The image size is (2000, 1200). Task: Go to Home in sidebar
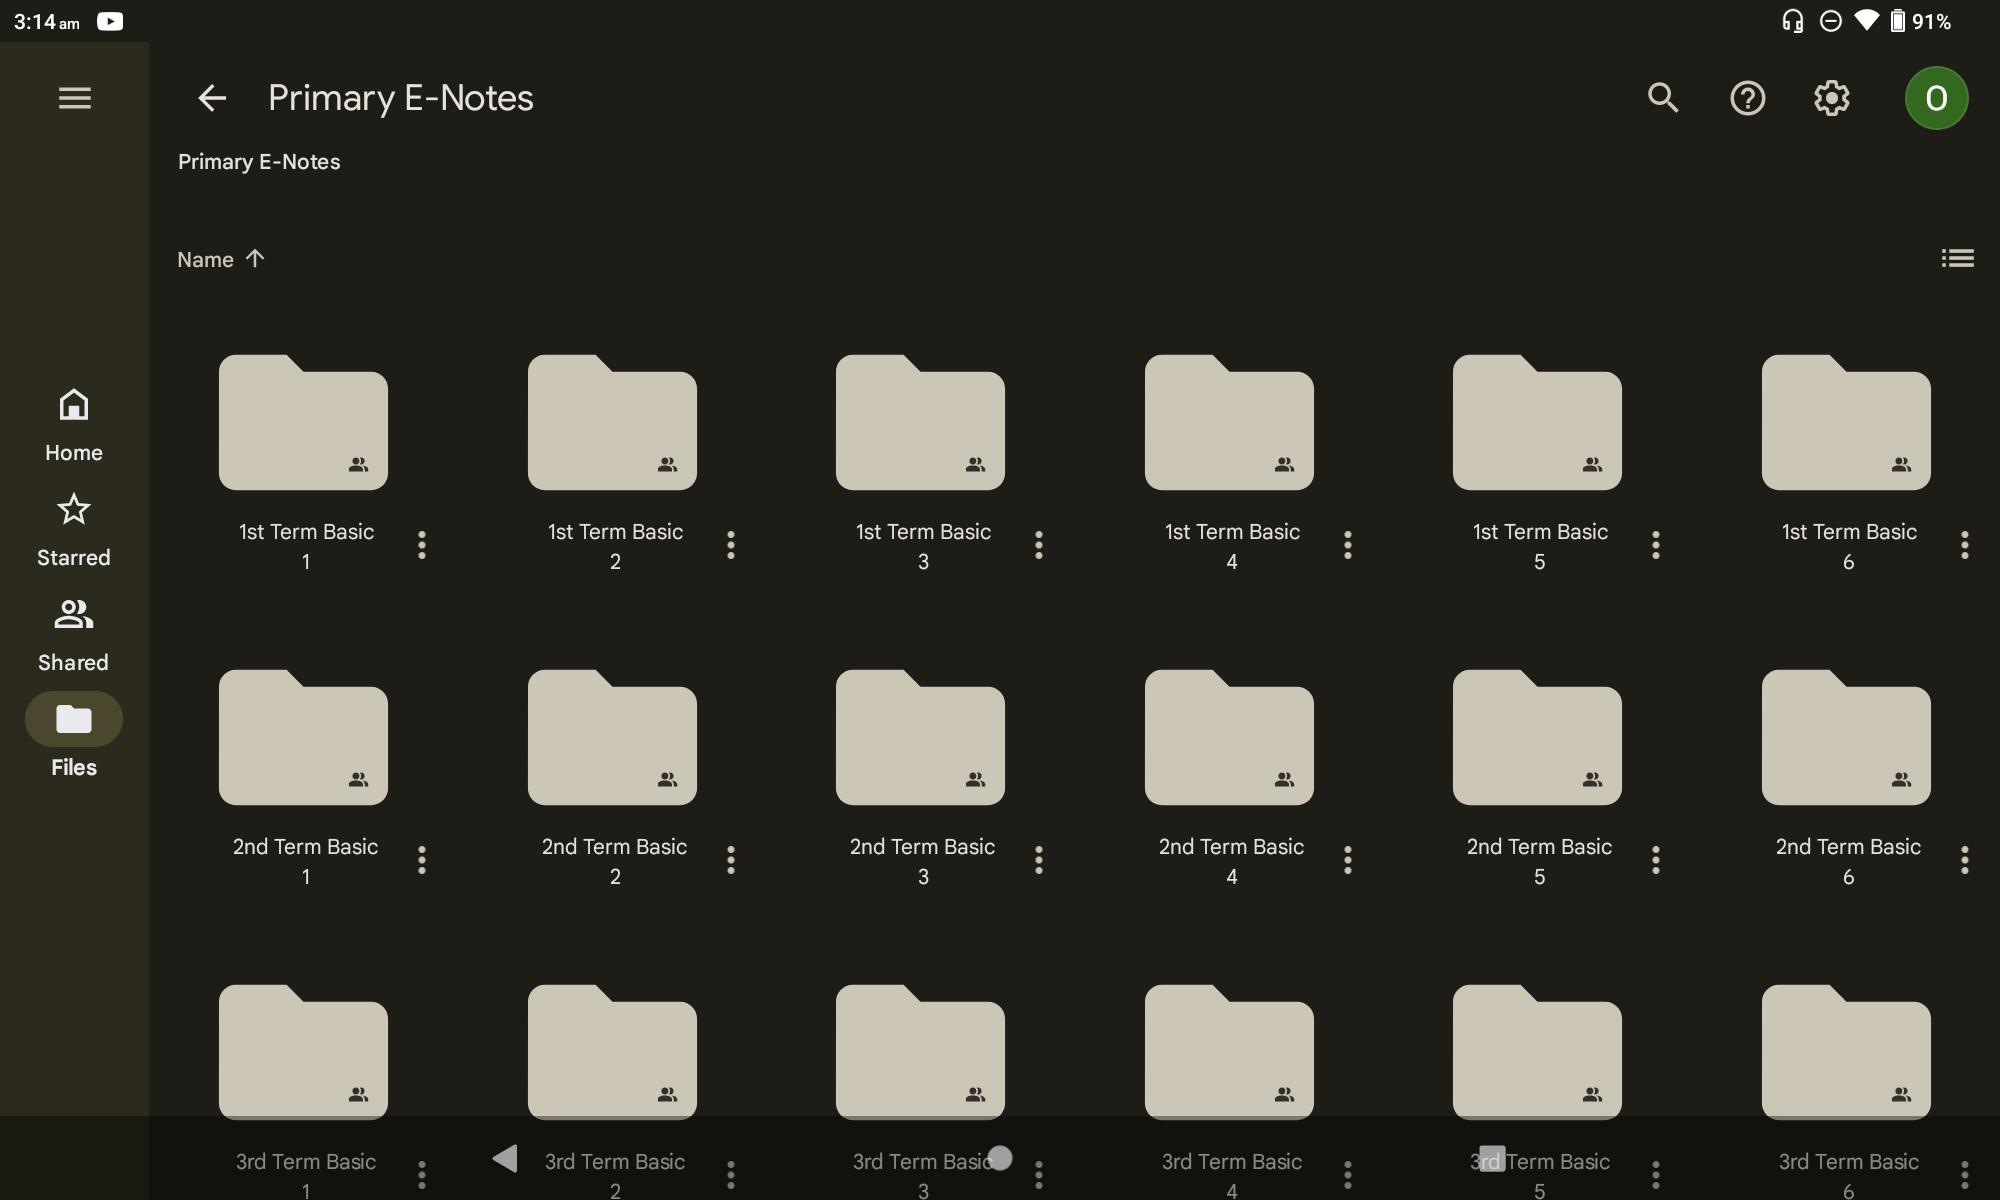coord(74,425)
